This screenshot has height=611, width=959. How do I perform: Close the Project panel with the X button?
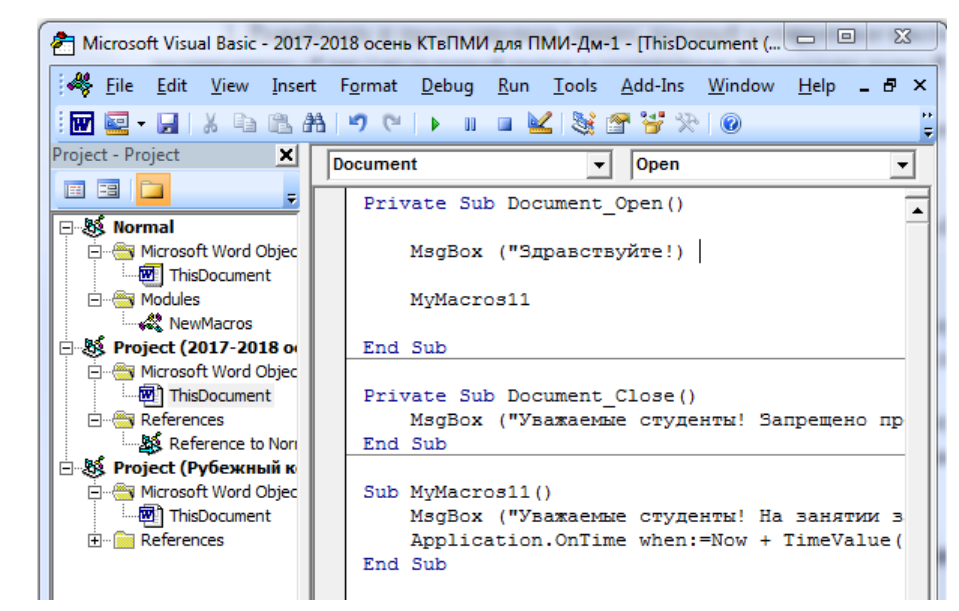286,155
